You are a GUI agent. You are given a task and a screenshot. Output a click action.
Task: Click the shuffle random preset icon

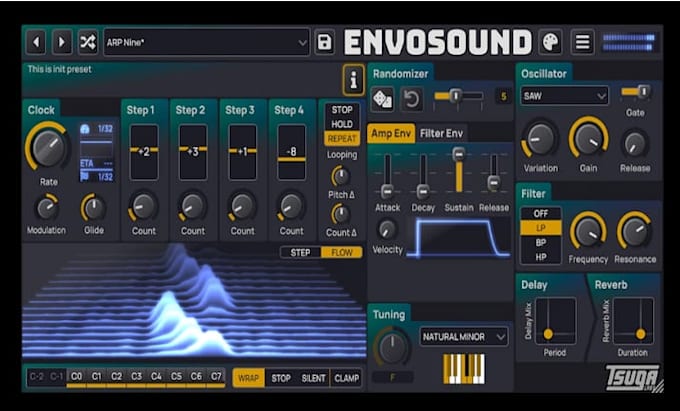(88, 42)
